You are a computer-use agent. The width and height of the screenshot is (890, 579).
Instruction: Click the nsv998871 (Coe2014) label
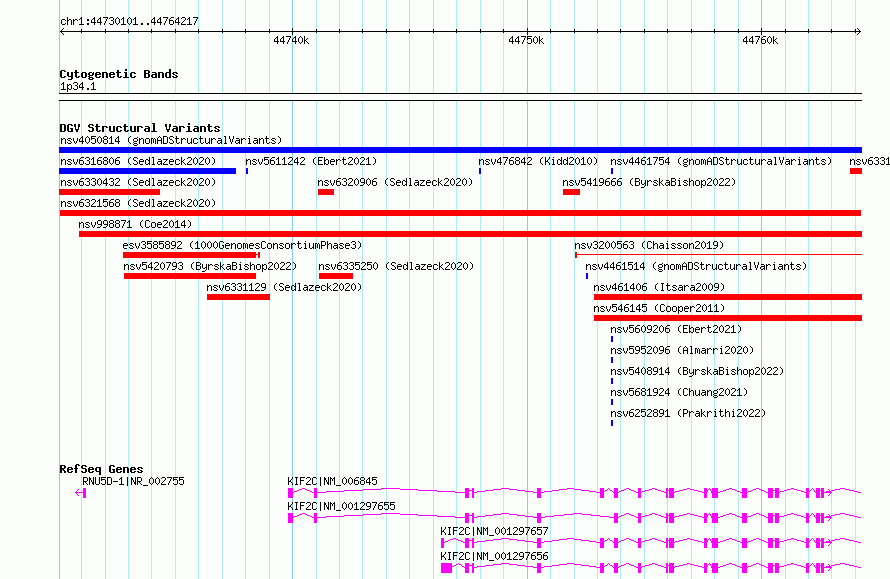click(x=135, y=224)
